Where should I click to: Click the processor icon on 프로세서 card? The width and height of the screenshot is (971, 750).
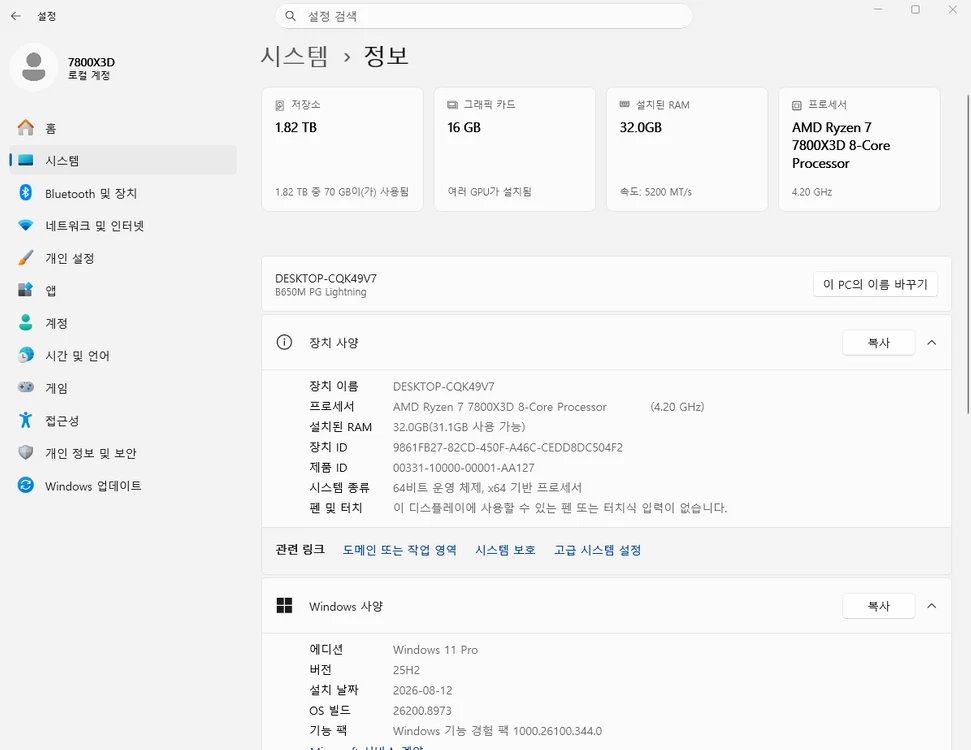pos(797,105)
